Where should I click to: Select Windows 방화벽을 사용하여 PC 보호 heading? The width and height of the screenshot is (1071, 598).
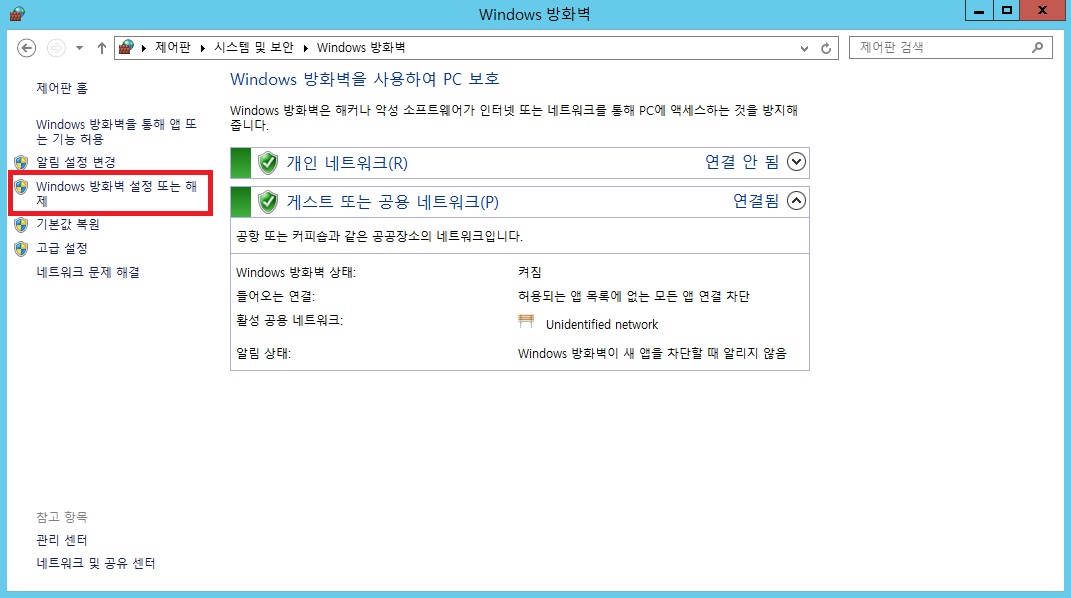[365, 79]
